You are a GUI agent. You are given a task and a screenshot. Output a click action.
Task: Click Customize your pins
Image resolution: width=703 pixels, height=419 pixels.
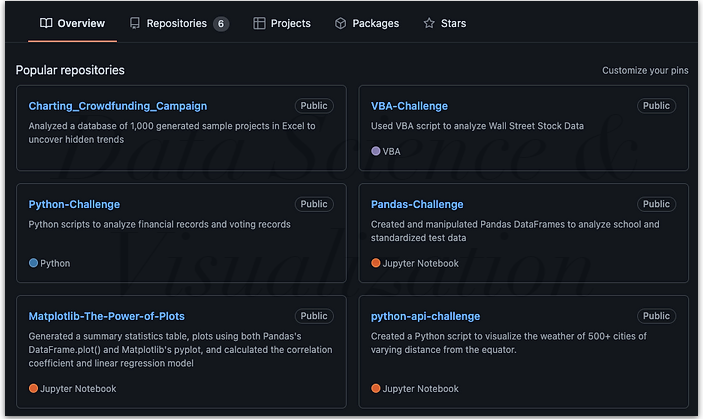pos(645,70)
